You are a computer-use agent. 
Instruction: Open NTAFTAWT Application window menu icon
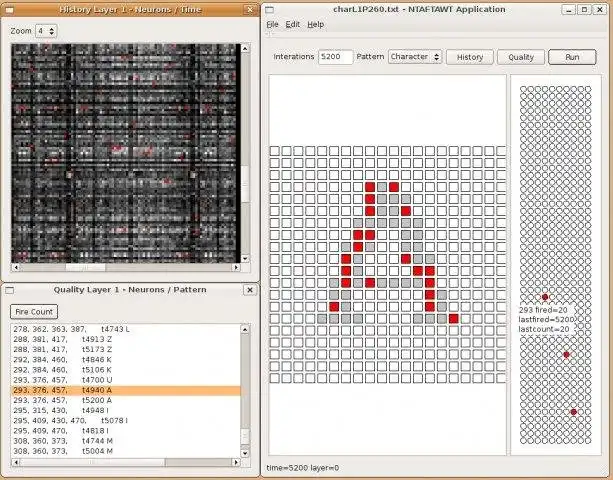269,10
